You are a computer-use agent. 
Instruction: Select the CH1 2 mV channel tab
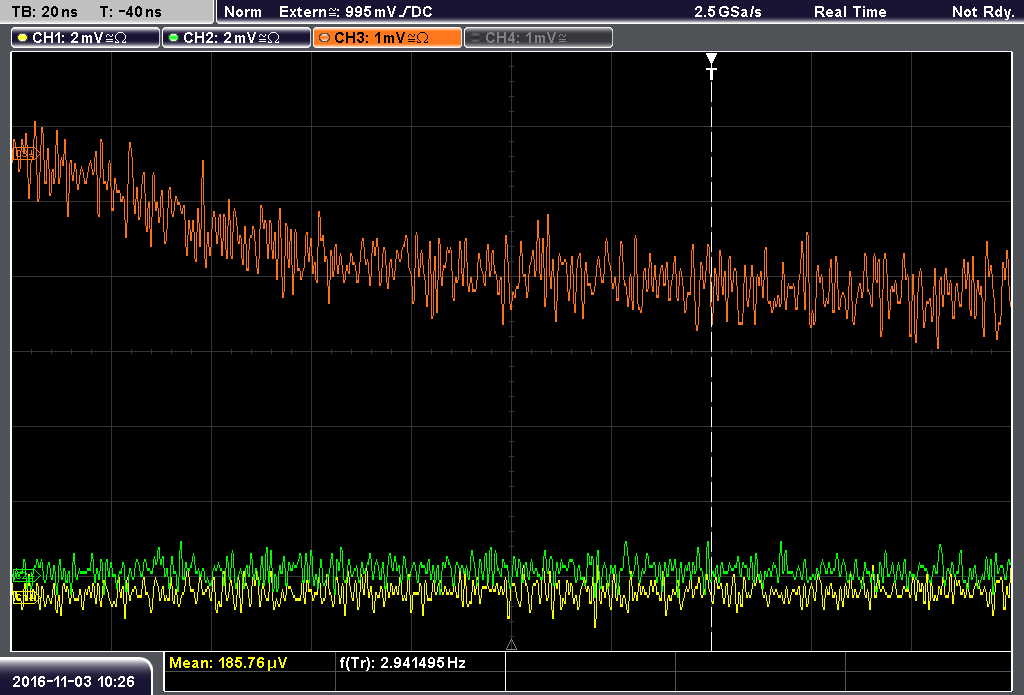coord(86,38)
